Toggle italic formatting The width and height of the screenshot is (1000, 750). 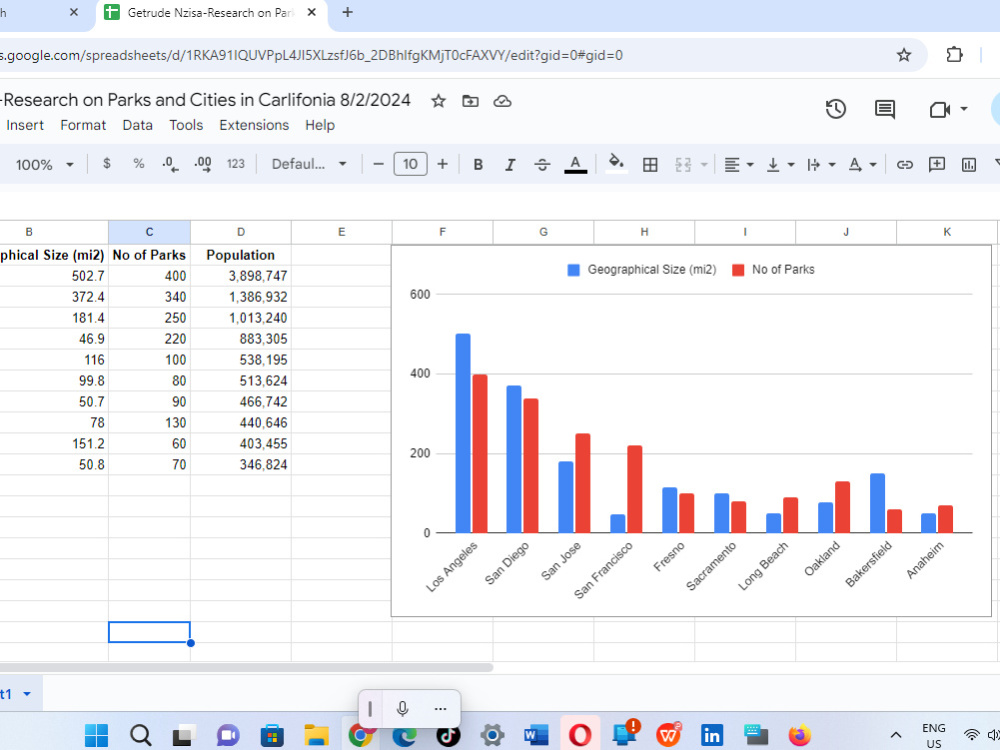(x=510, y=165)
